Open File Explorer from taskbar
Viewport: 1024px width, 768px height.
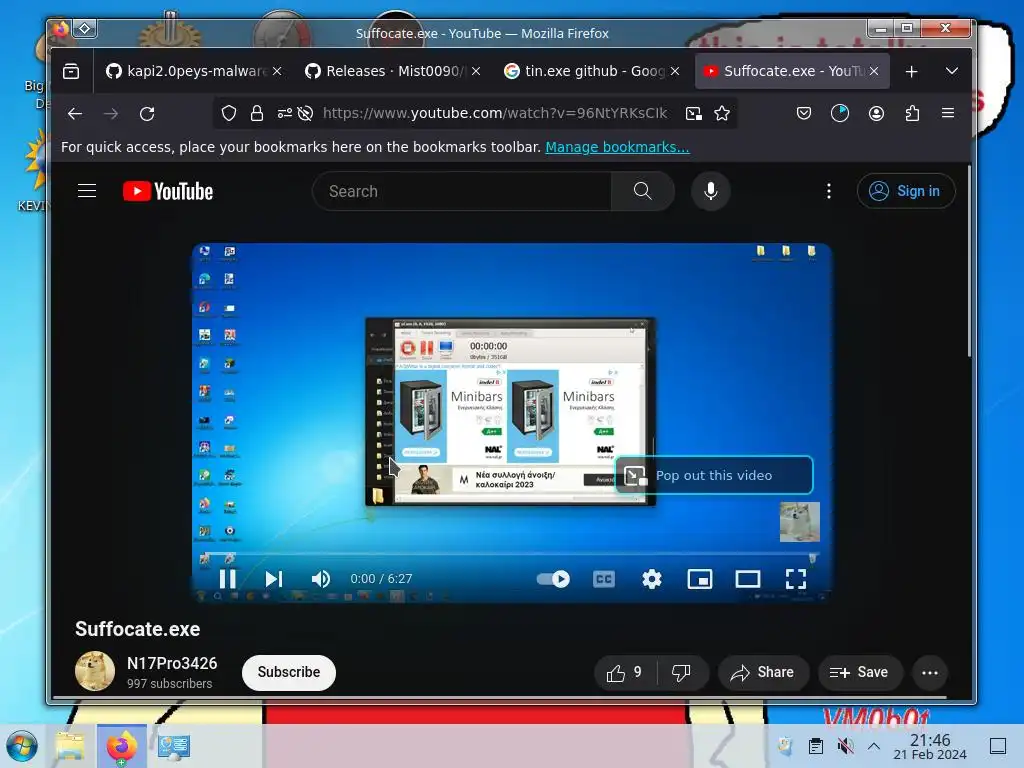click(70, 746)
